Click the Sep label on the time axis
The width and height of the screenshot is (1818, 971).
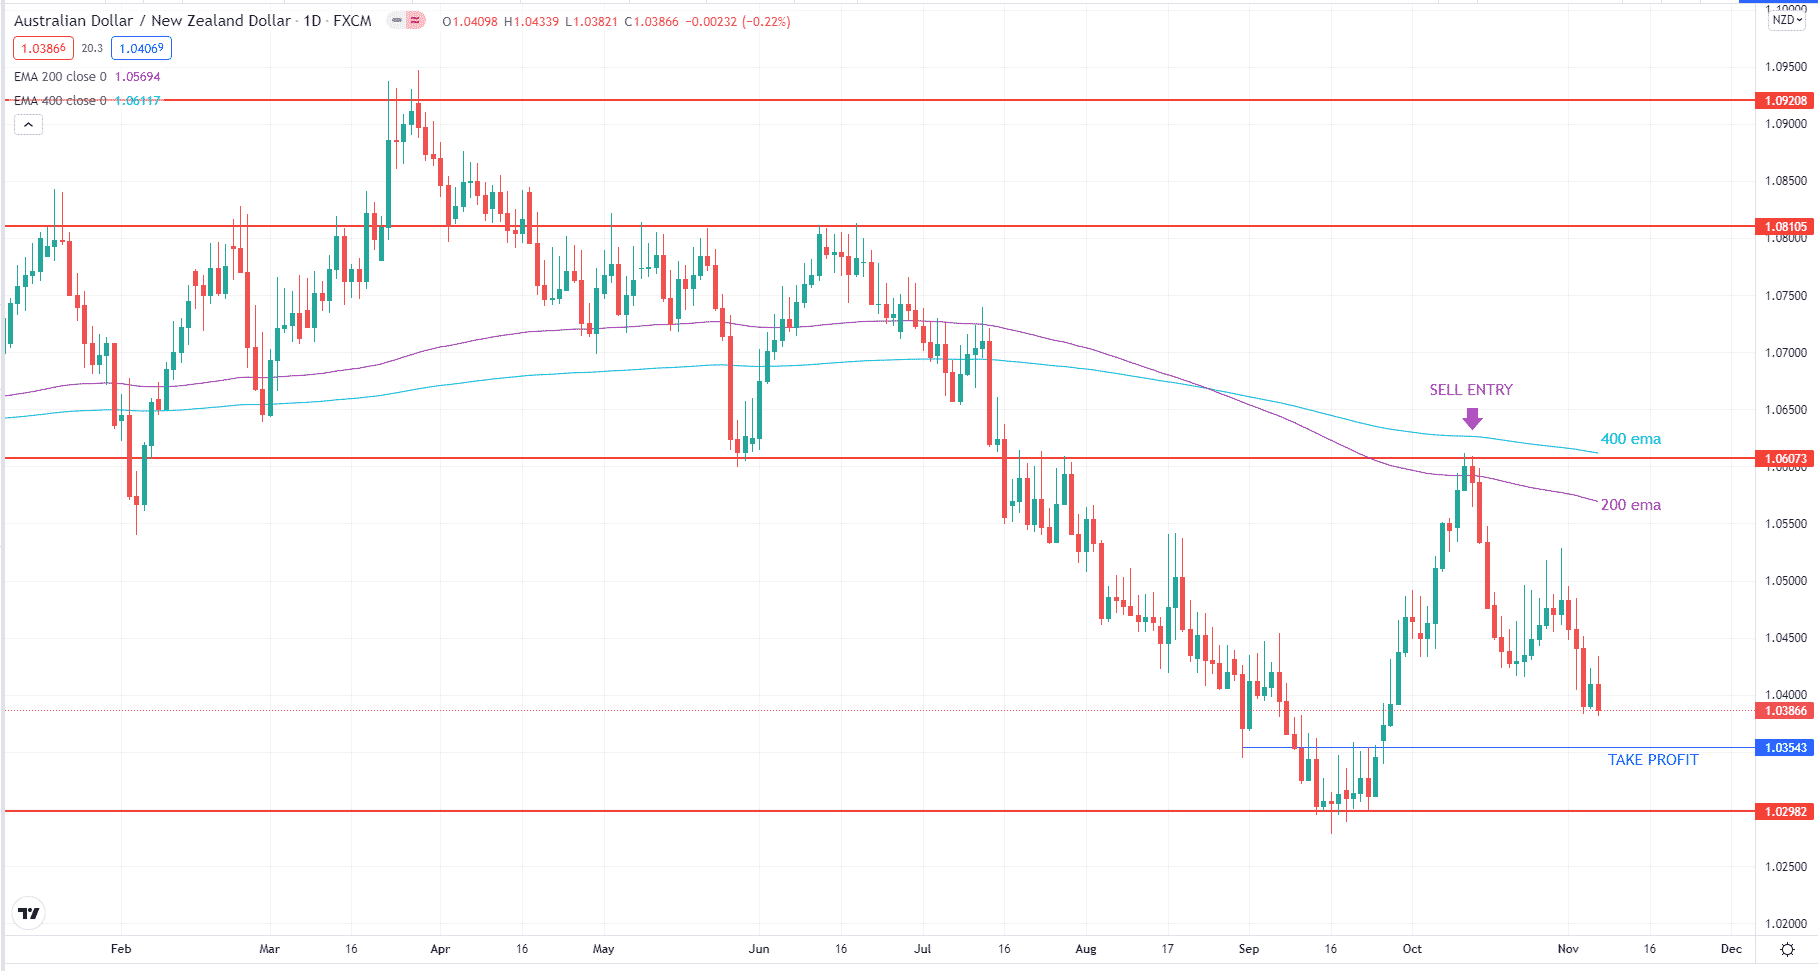1249,949
